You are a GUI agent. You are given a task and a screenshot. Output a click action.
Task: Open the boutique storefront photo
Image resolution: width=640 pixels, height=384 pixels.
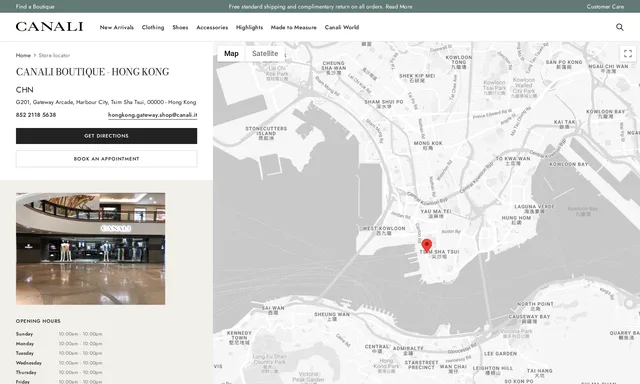(x=91, y=249)
